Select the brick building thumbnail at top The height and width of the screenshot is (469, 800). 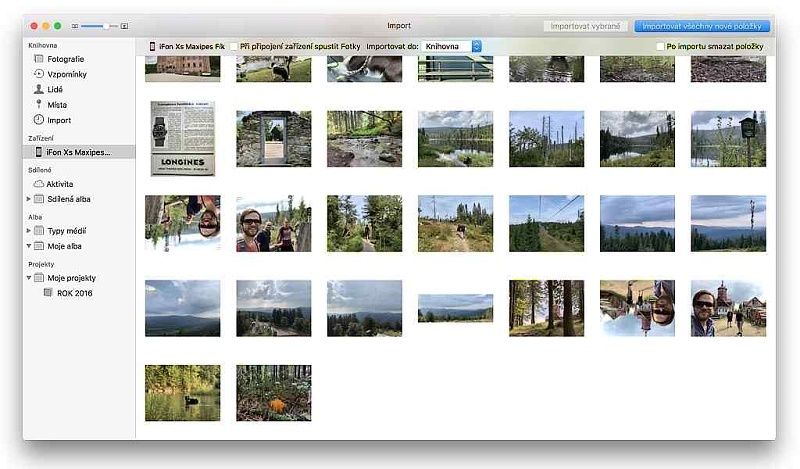(x=183, y=69)
